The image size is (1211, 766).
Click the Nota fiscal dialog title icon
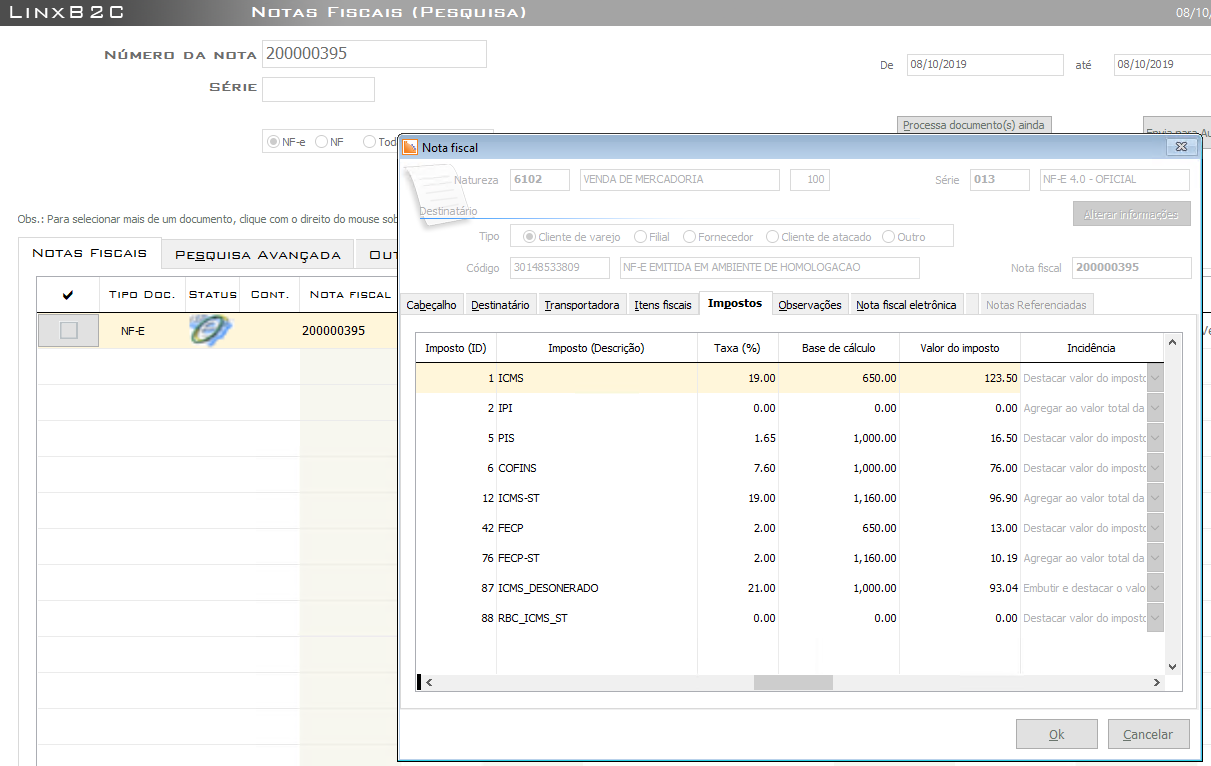click(x=410, y=147)
